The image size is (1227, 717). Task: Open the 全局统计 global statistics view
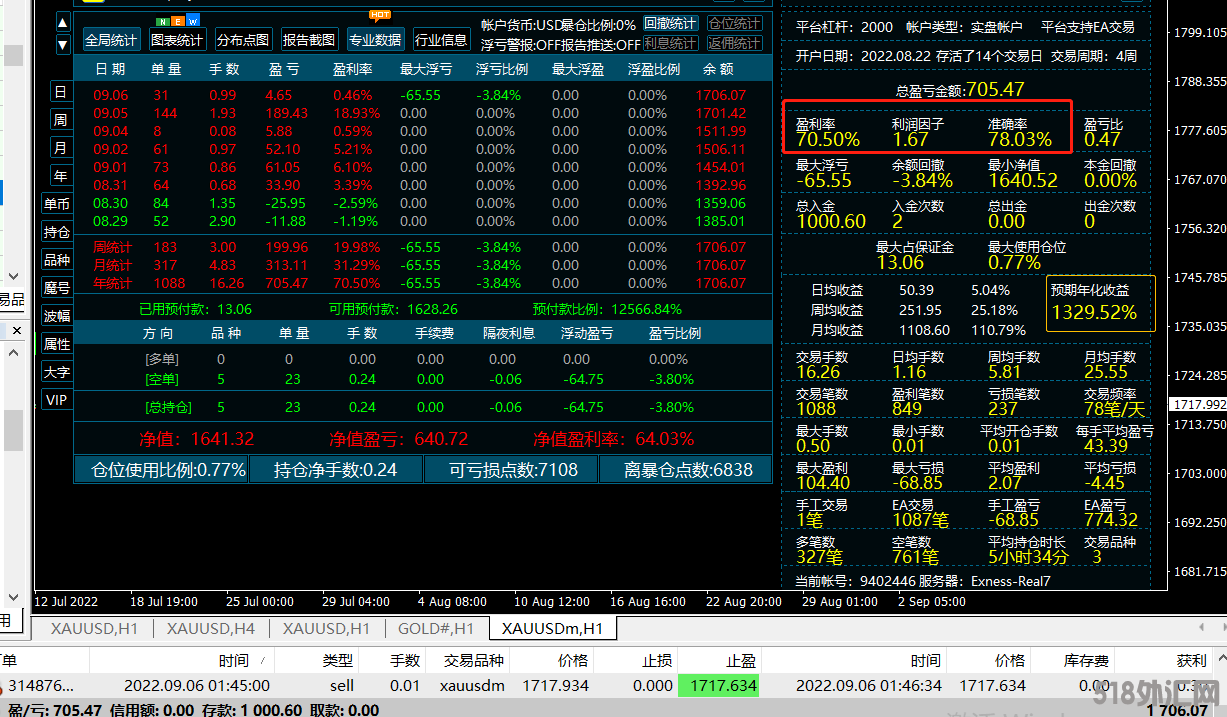[111, 40]
